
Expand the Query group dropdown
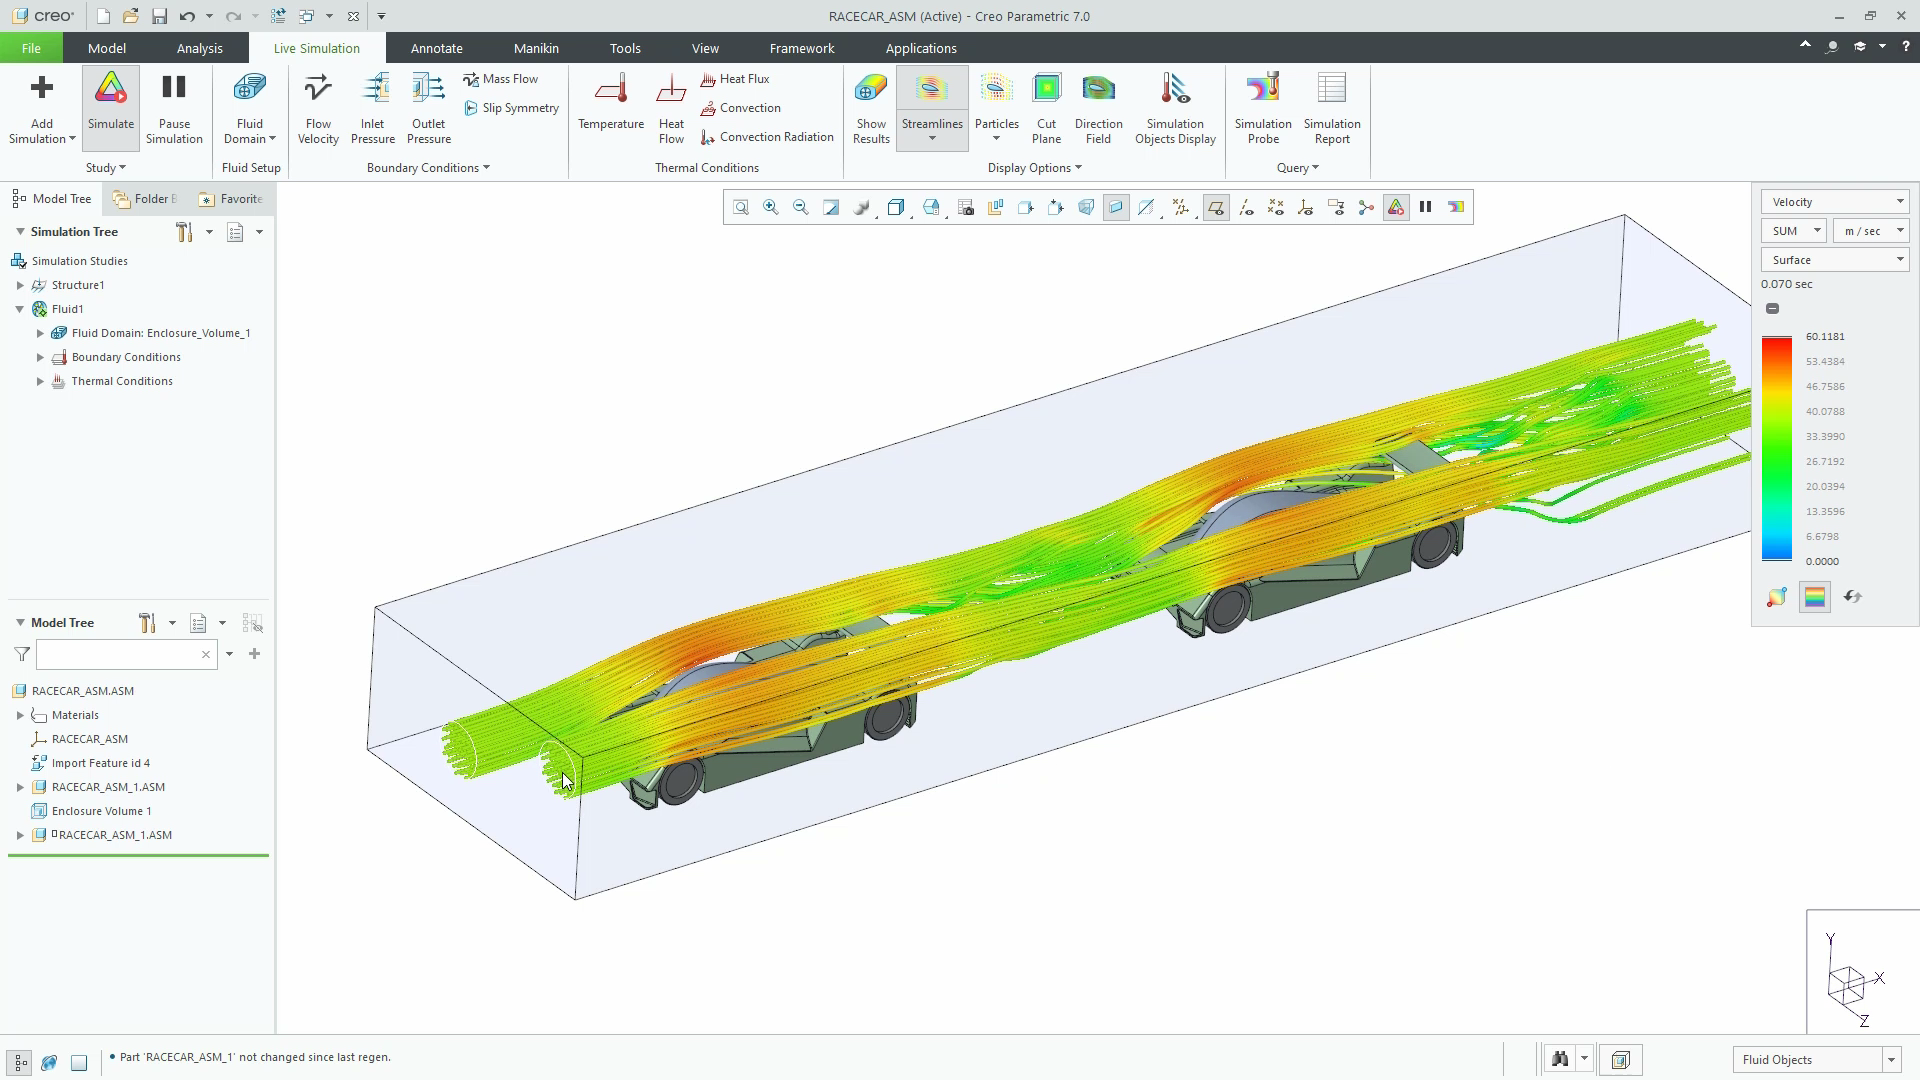coord(1297,168)
